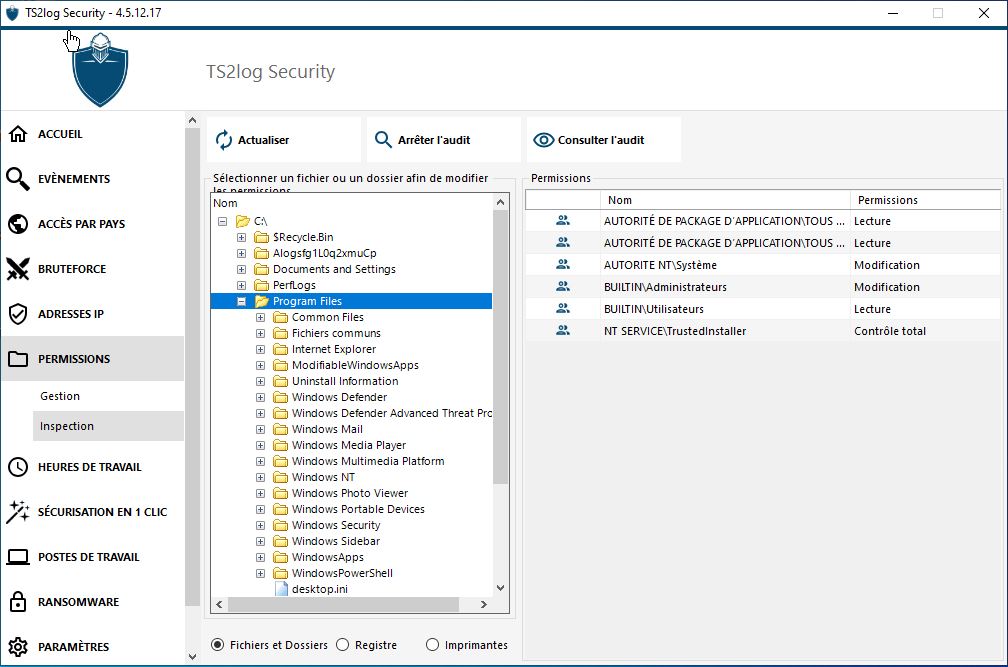Viewport: 1008px width, 667px height.
Task: Click the padlock RANSOMWARE icon
Action: click(18, 601)
